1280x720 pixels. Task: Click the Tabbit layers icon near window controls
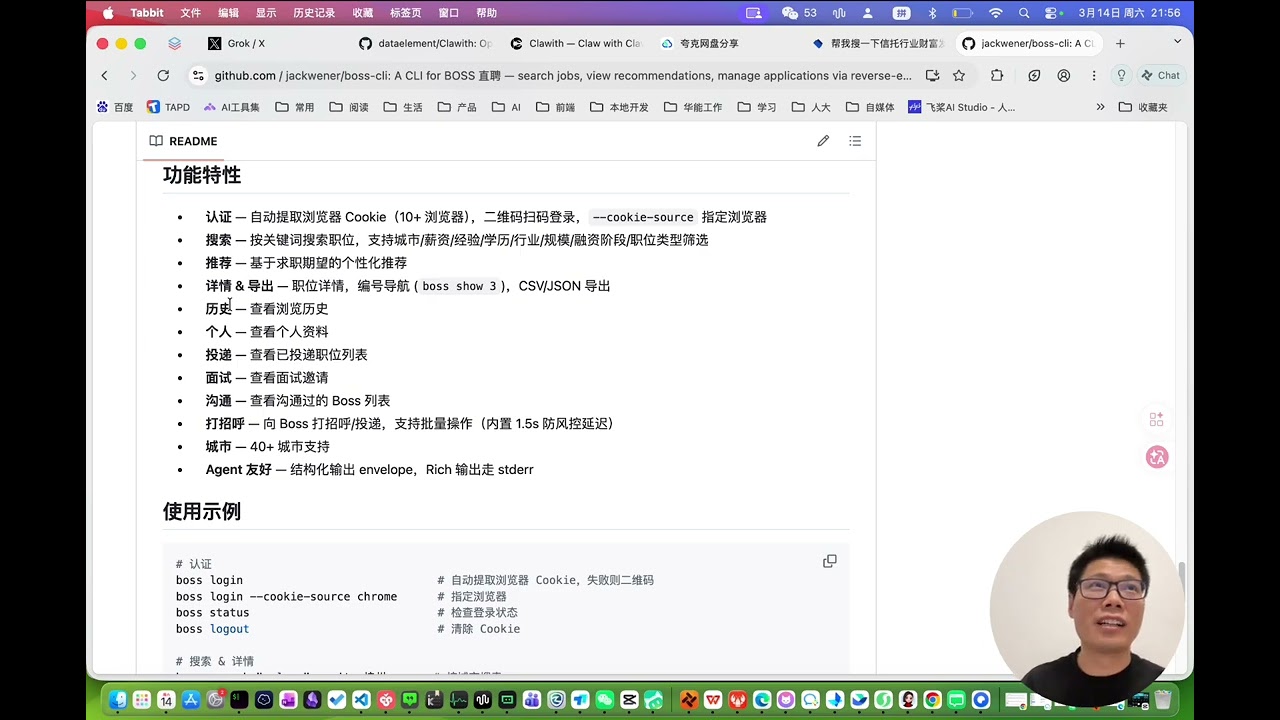[175, 43]
